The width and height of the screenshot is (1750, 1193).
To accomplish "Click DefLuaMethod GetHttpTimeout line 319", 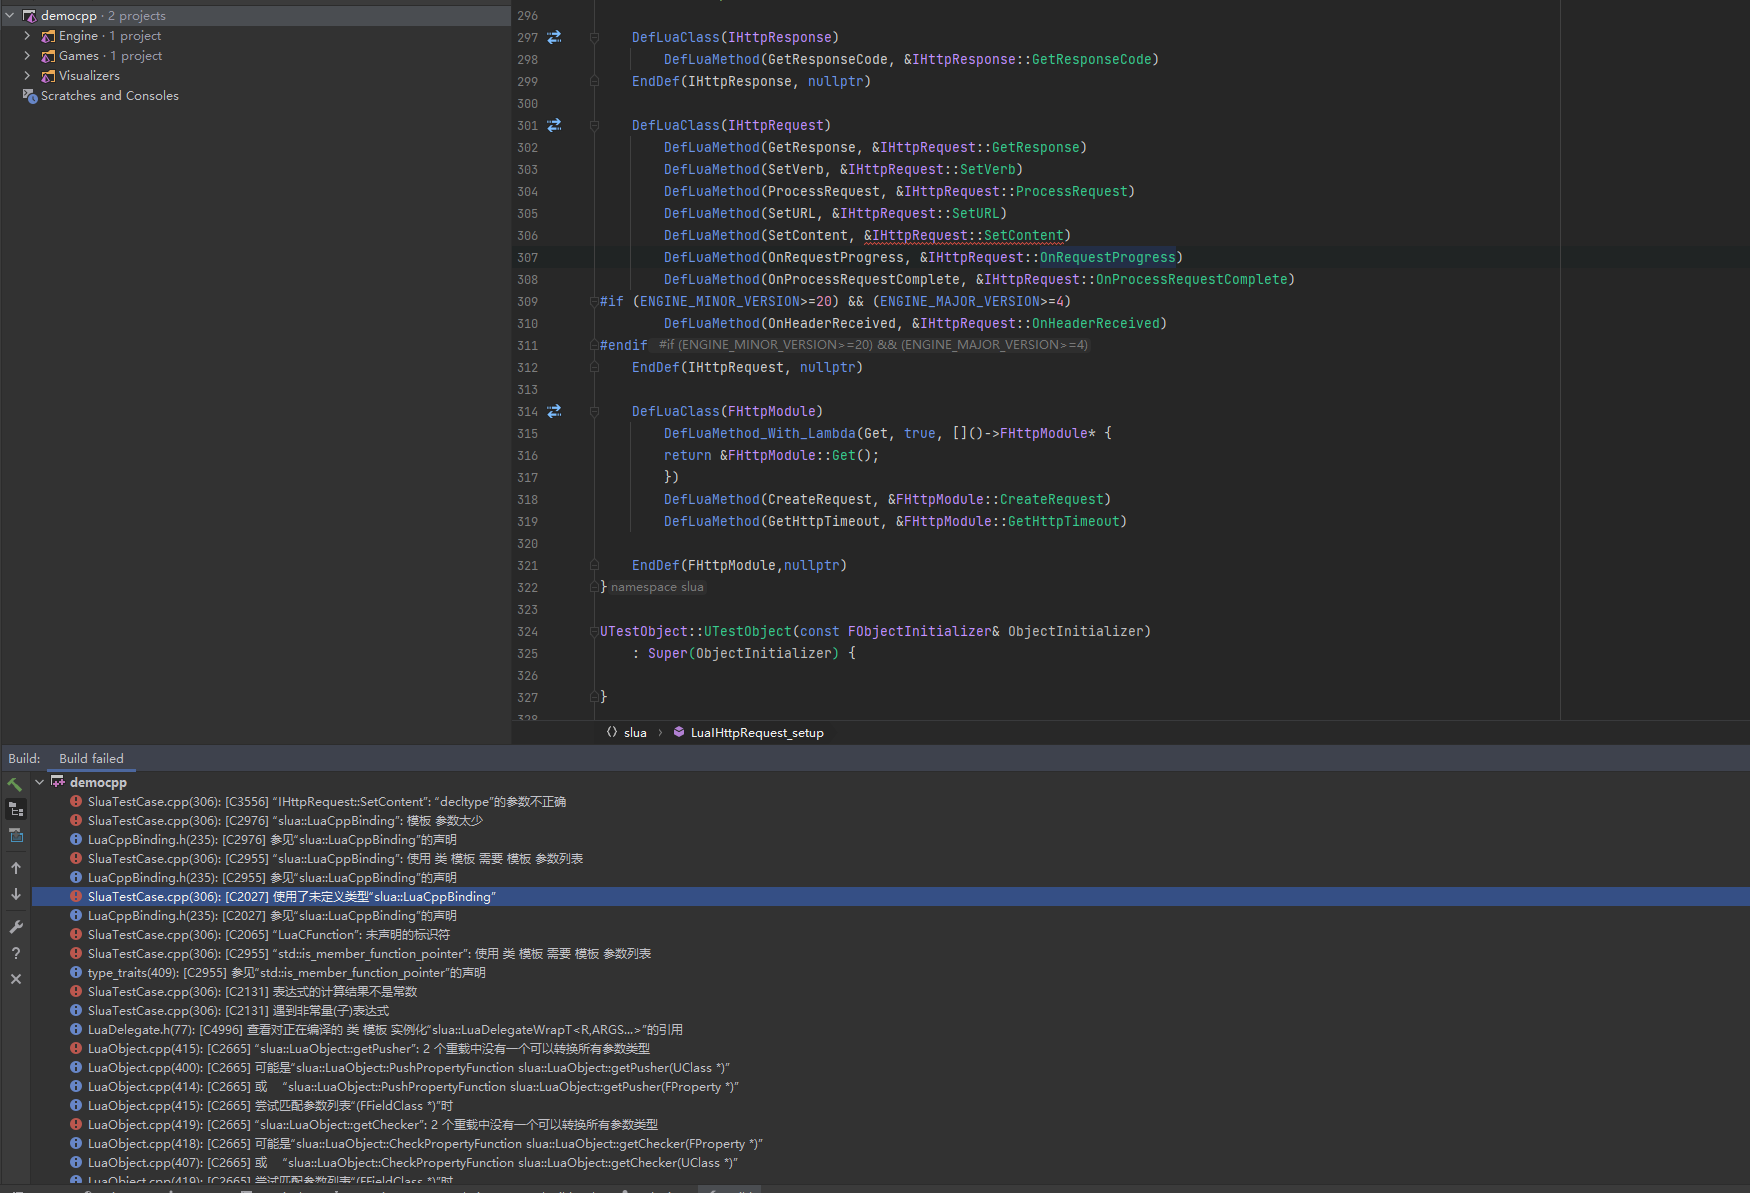I will (x=895, y=521).
